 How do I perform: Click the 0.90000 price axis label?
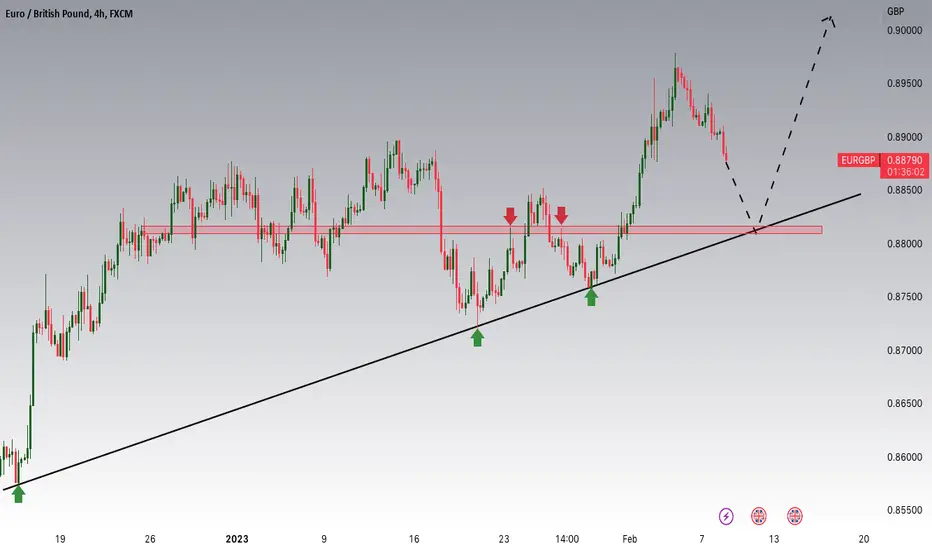click(x=905, y=30)
